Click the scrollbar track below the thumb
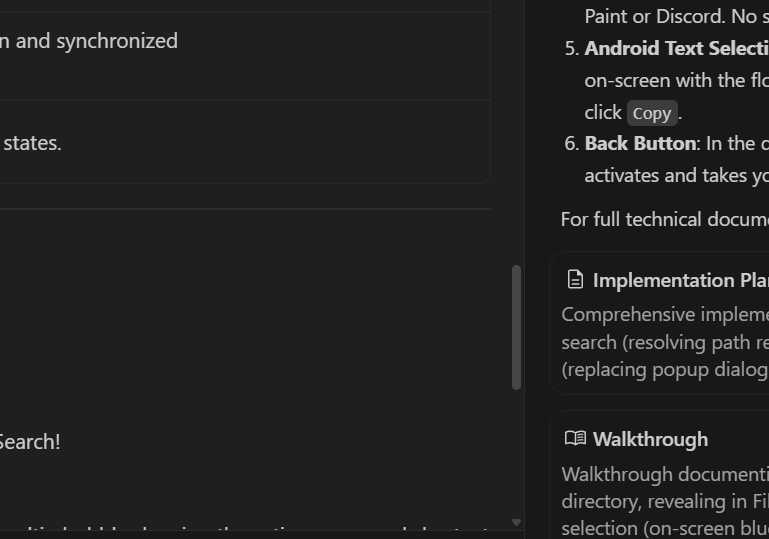 click(516, 454)
